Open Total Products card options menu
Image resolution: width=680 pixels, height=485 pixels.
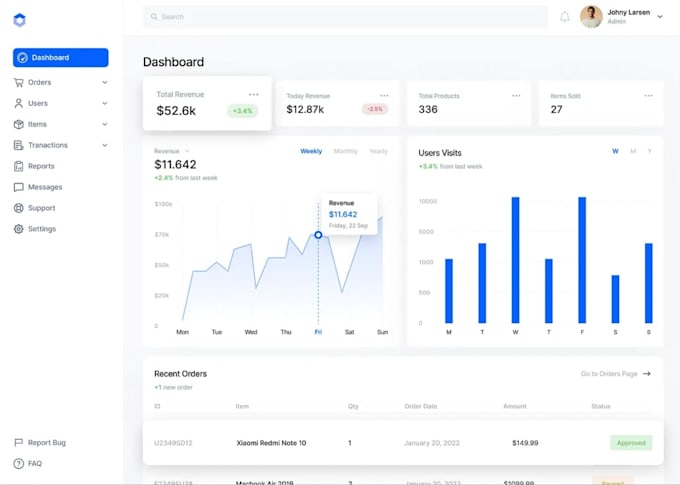click(x=516, y=95)
